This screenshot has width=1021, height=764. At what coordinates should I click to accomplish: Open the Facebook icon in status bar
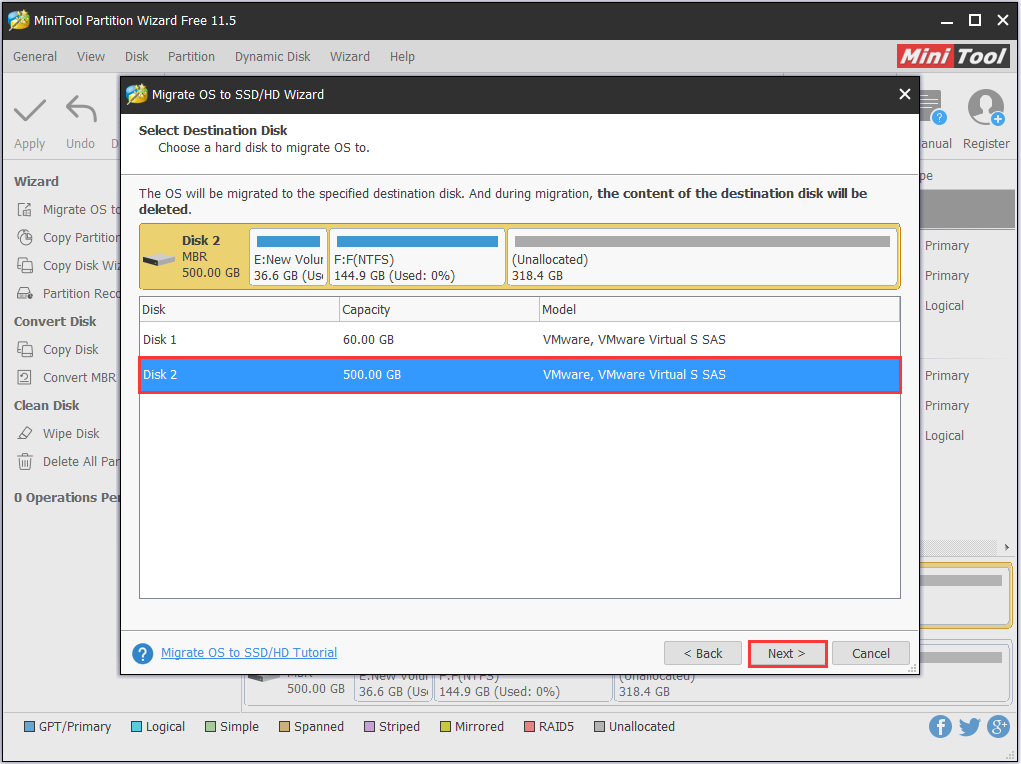pos(940,726)
